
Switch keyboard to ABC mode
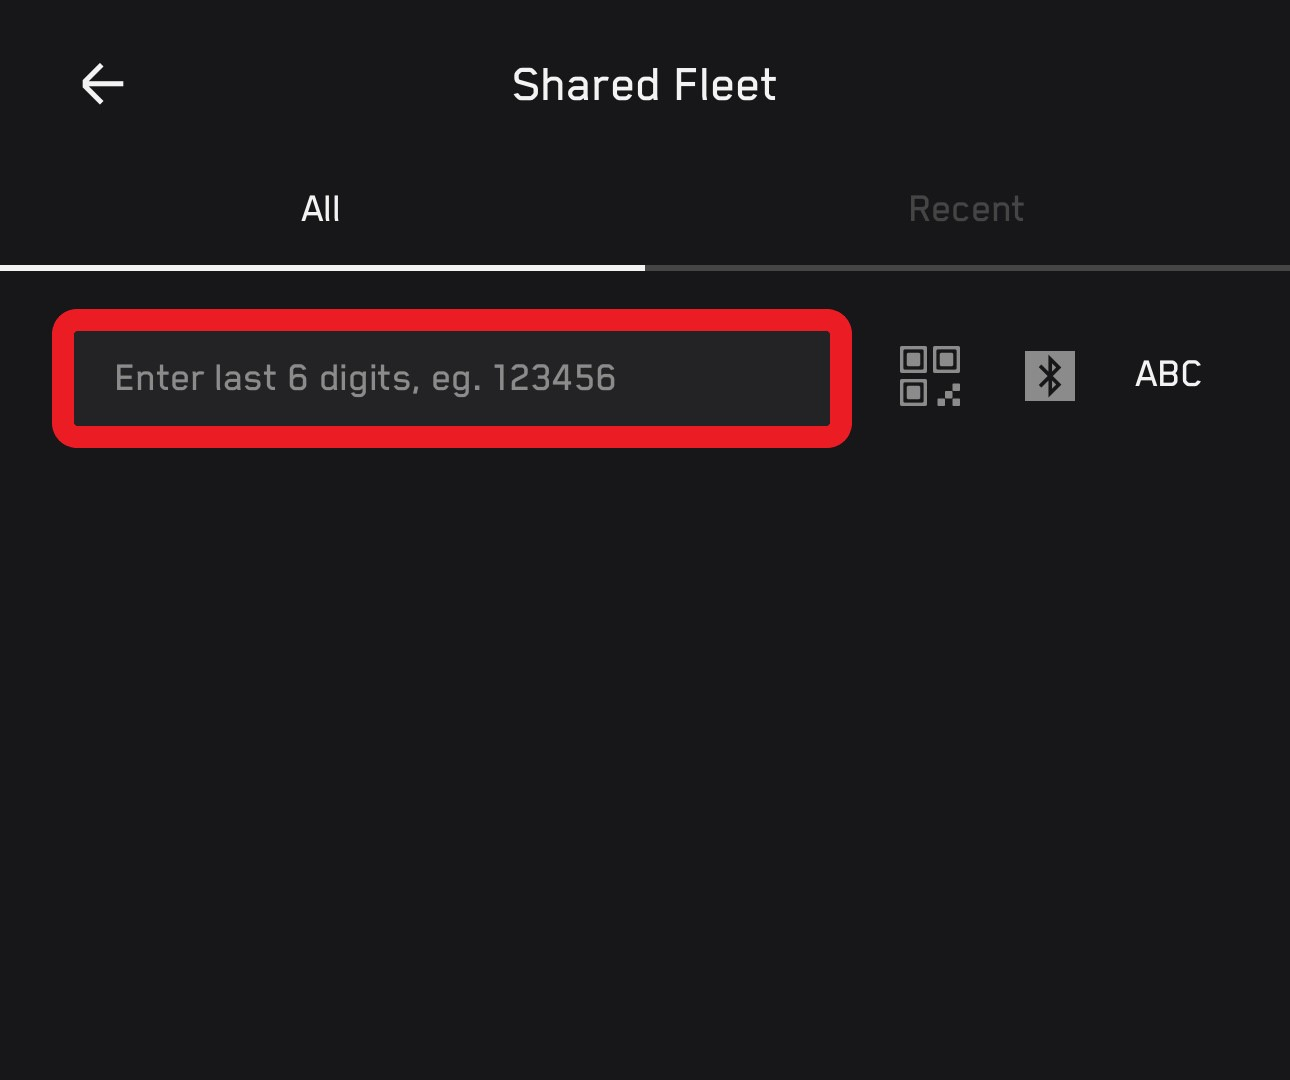coord(1168,374)
